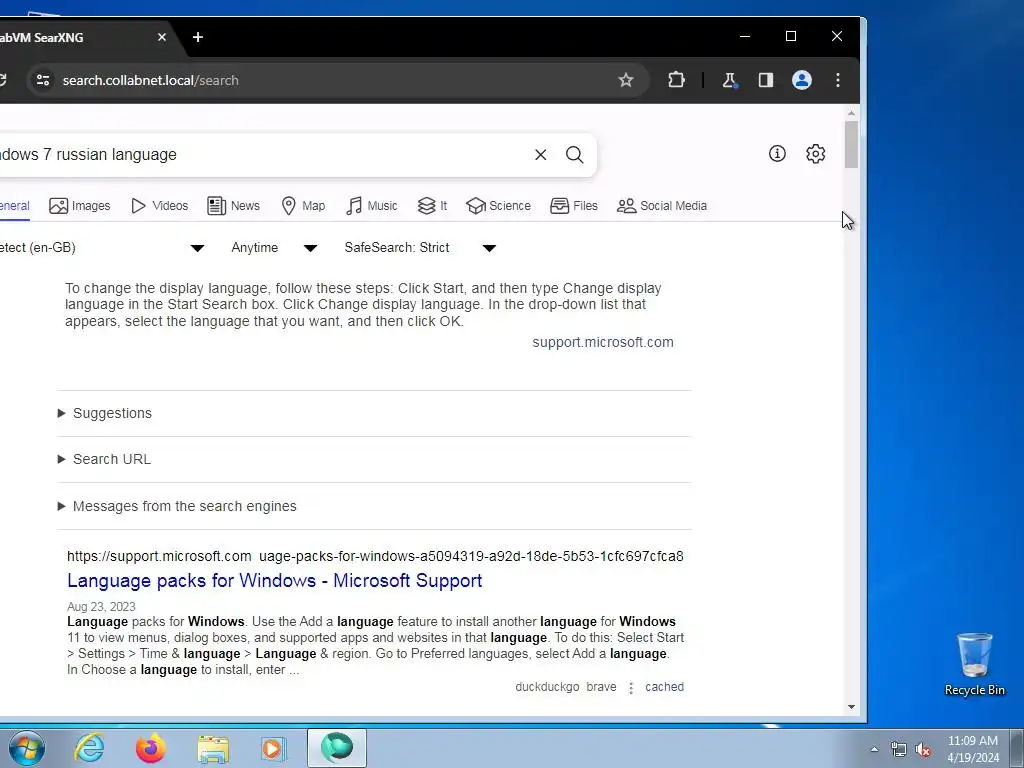Open the Windows Start menu

pyautogui.click(x=26, y=748)
